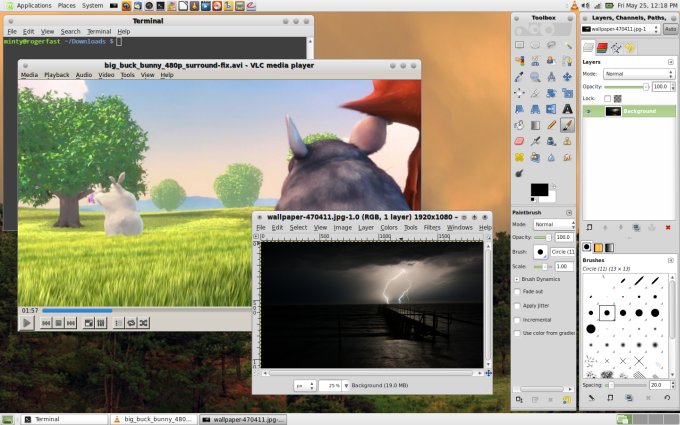Select the Move tool
680x425 pixels.
pyautogui.click(x=567, y=77)
